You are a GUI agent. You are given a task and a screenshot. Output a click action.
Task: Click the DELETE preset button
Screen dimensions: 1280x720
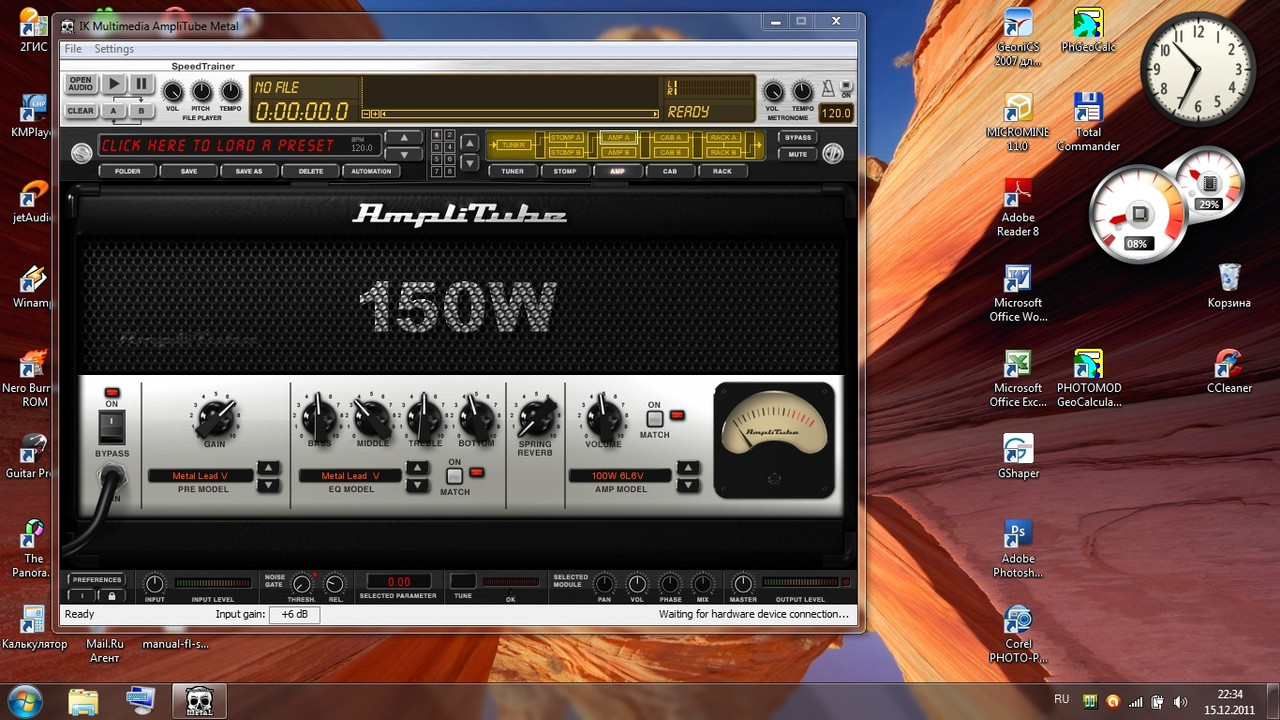[x=311, y=171]
